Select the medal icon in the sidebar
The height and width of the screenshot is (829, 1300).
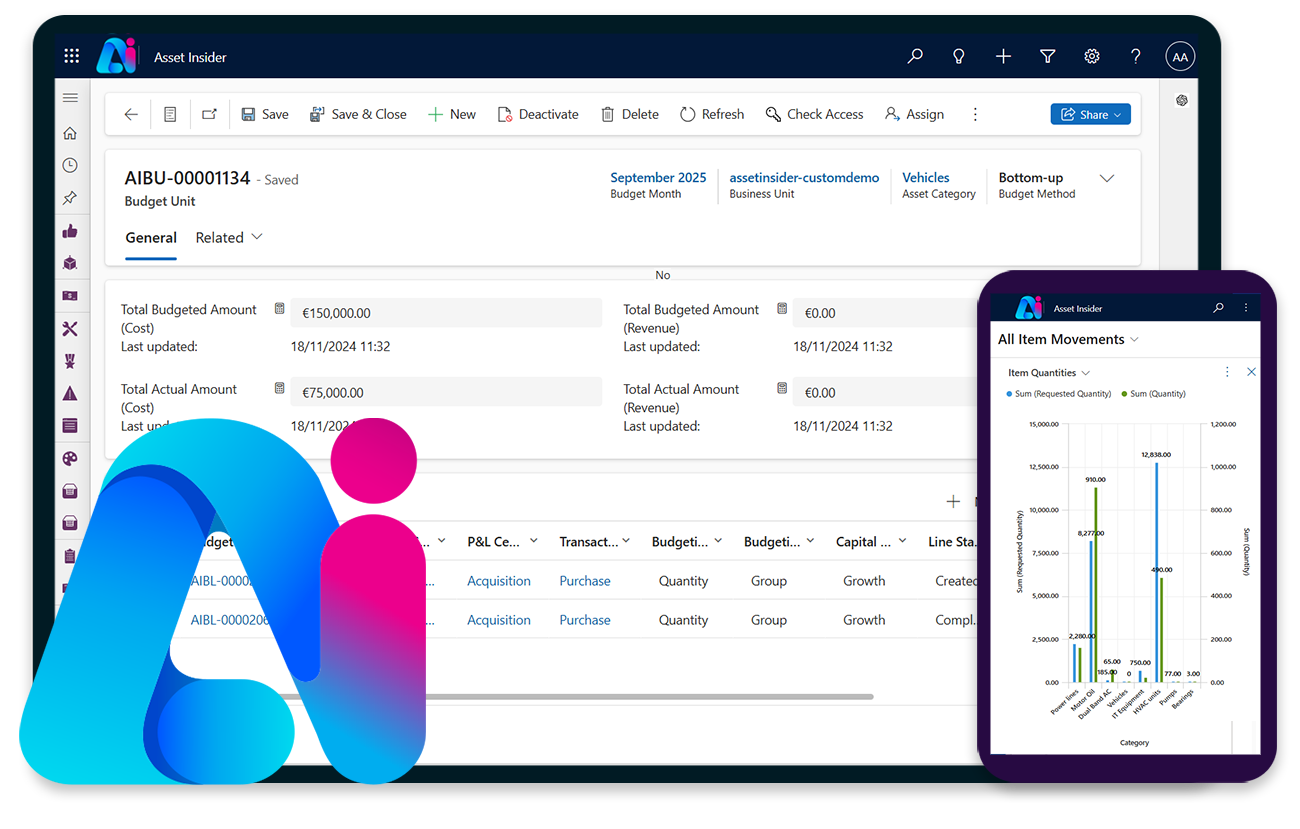70,361
